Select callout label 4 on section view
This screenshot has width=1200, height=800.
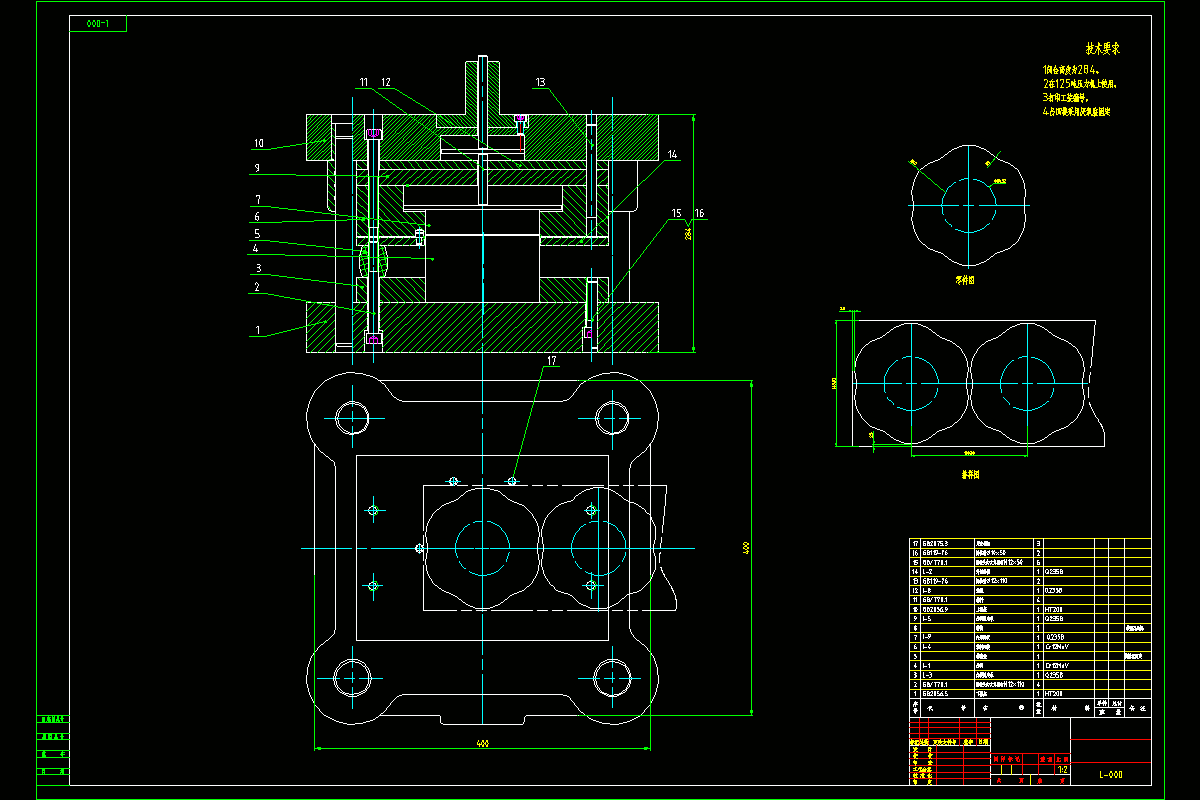[x=256, y=248]
